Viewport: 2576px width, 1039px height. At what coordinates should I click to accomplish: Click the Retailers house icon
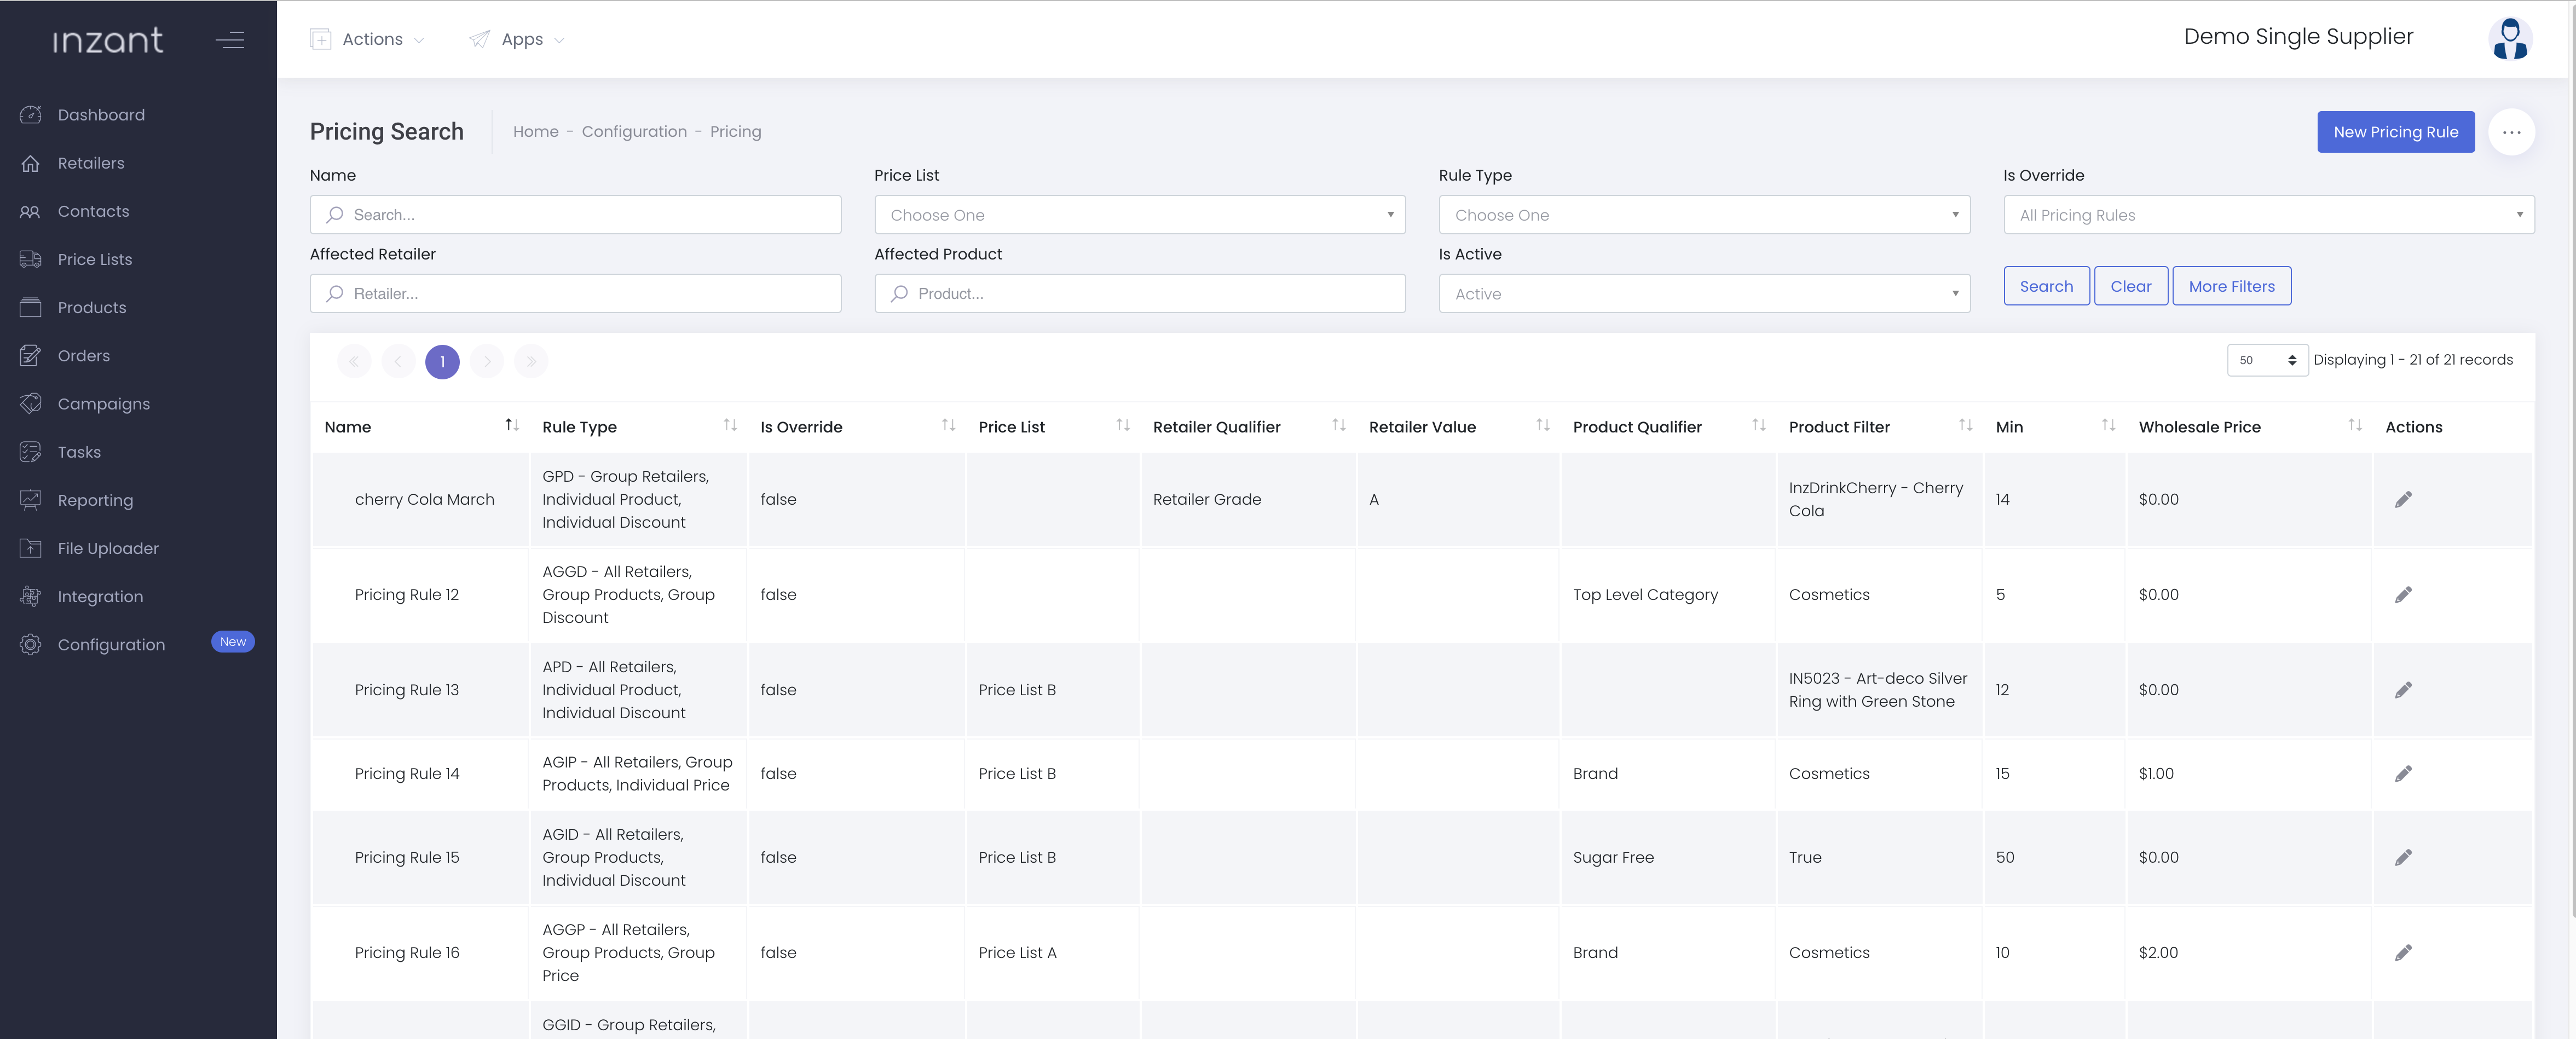tap(31, 163)
